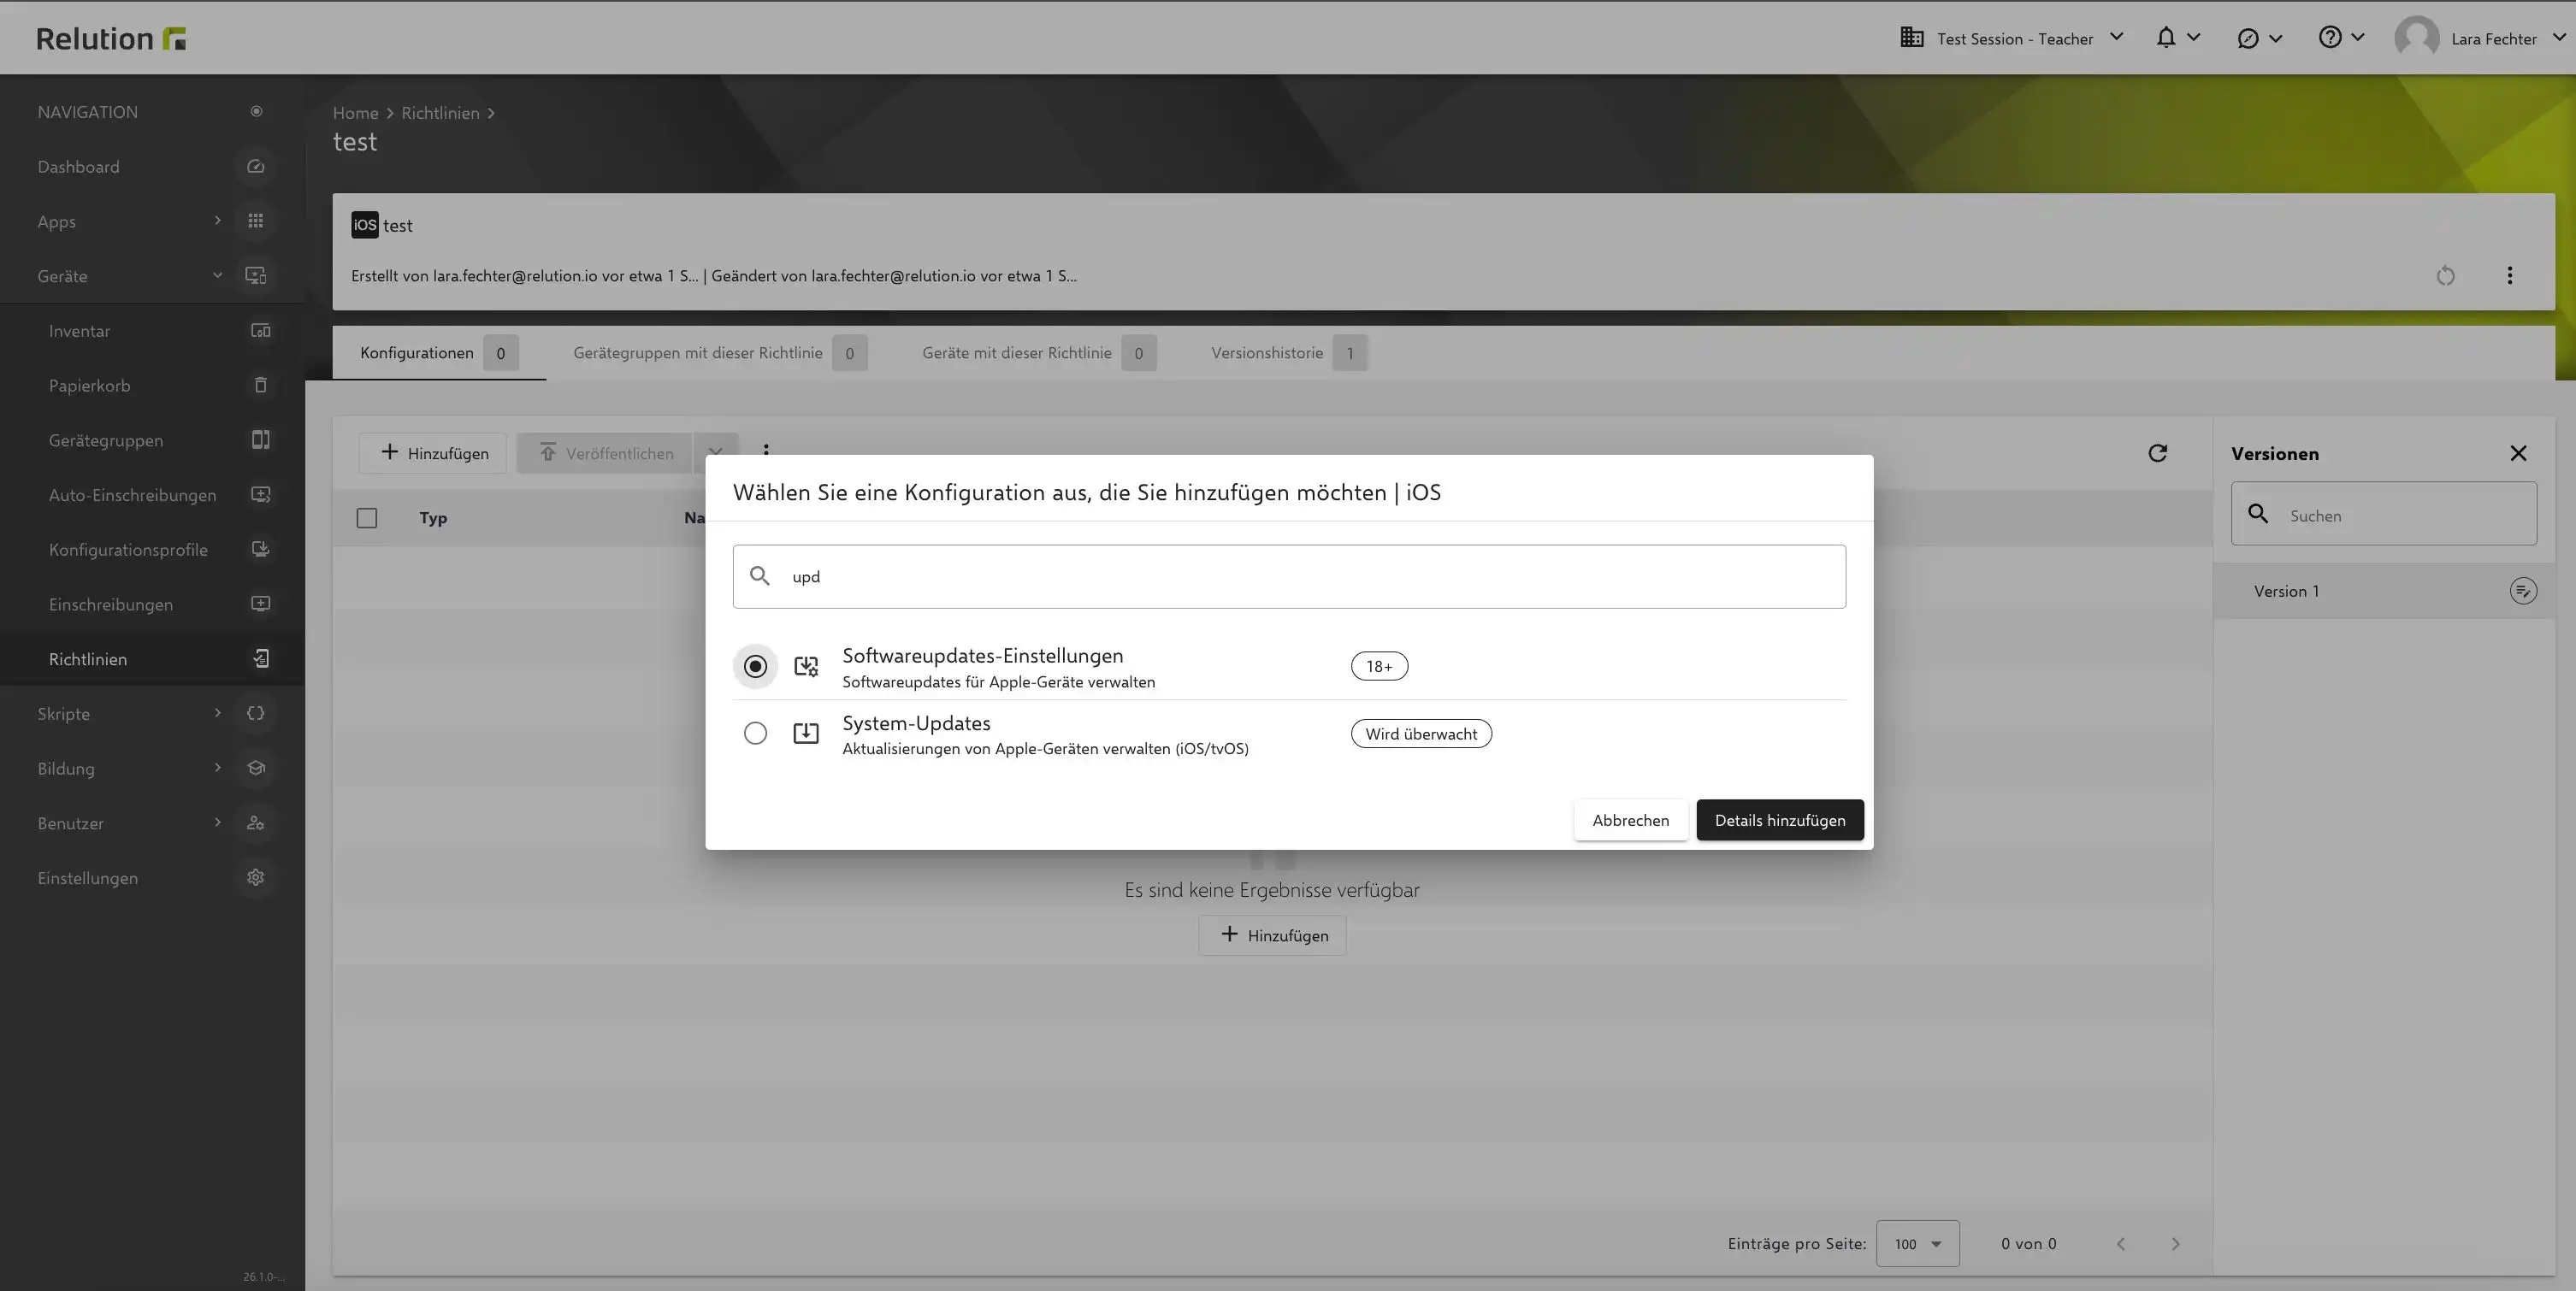
Task: Open the Einstellungen gear icon
Action: click(256, 877)
